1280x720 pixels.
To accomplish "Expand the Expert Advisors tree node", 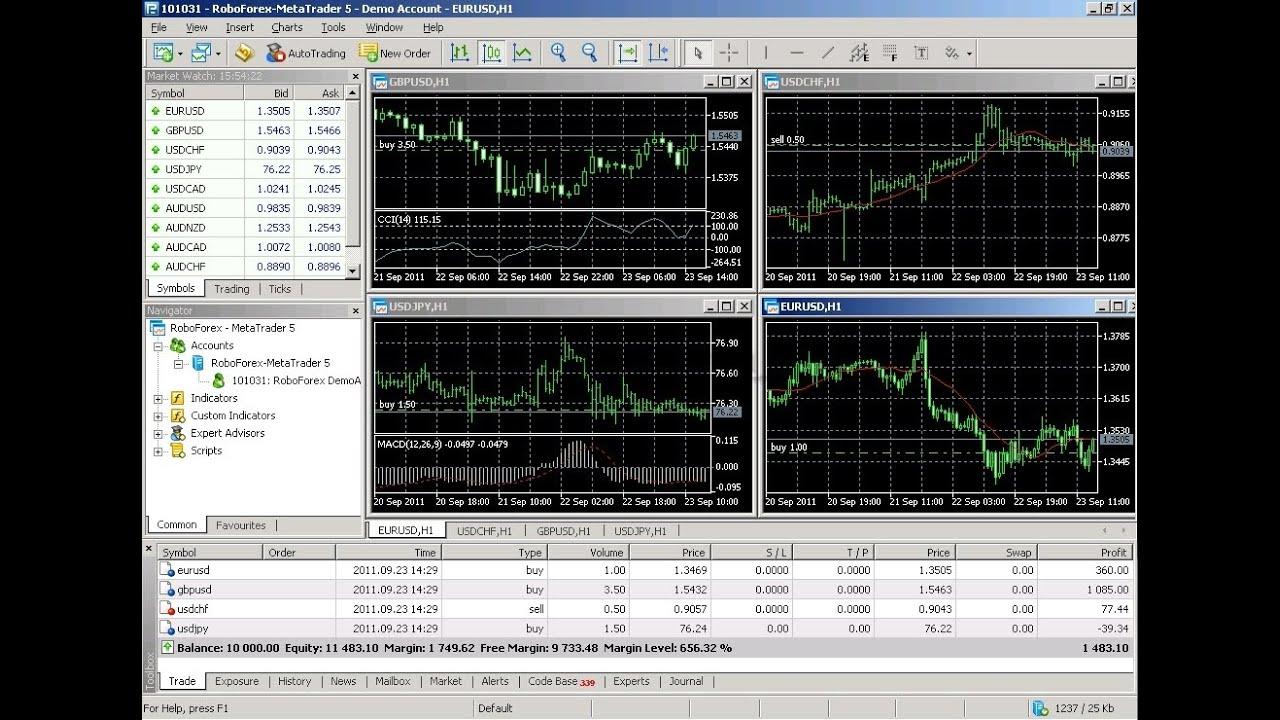I will point(158,434).
